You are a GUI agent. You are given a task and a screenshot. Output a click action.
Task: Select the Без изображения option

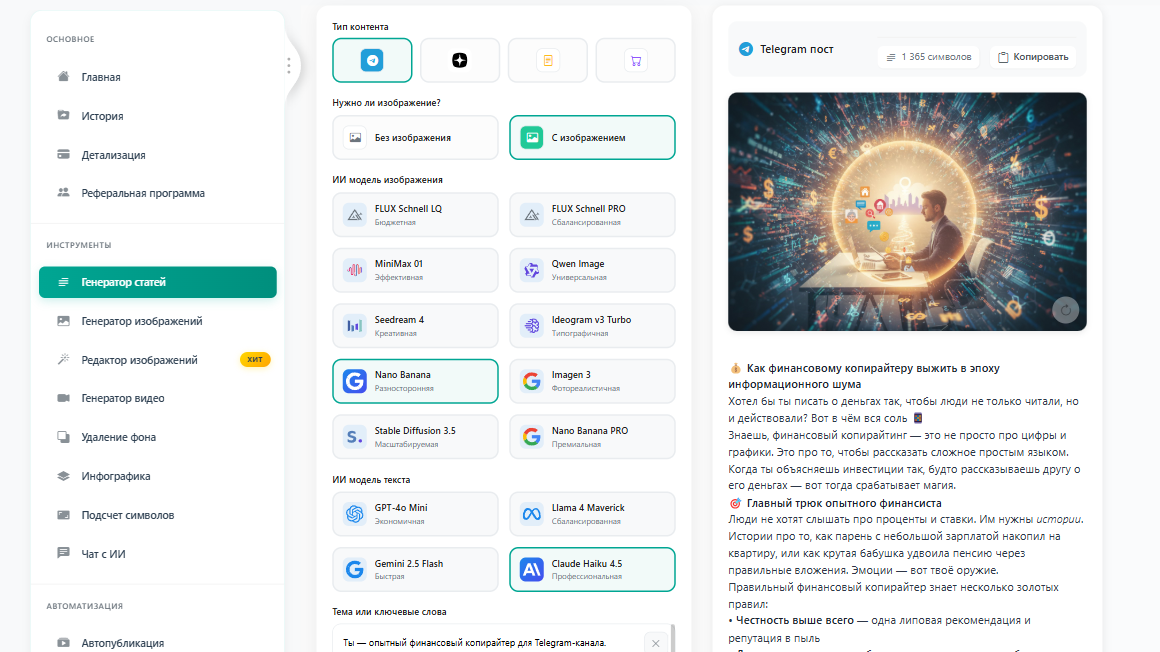pyautogui.click(x=414, y=138)
